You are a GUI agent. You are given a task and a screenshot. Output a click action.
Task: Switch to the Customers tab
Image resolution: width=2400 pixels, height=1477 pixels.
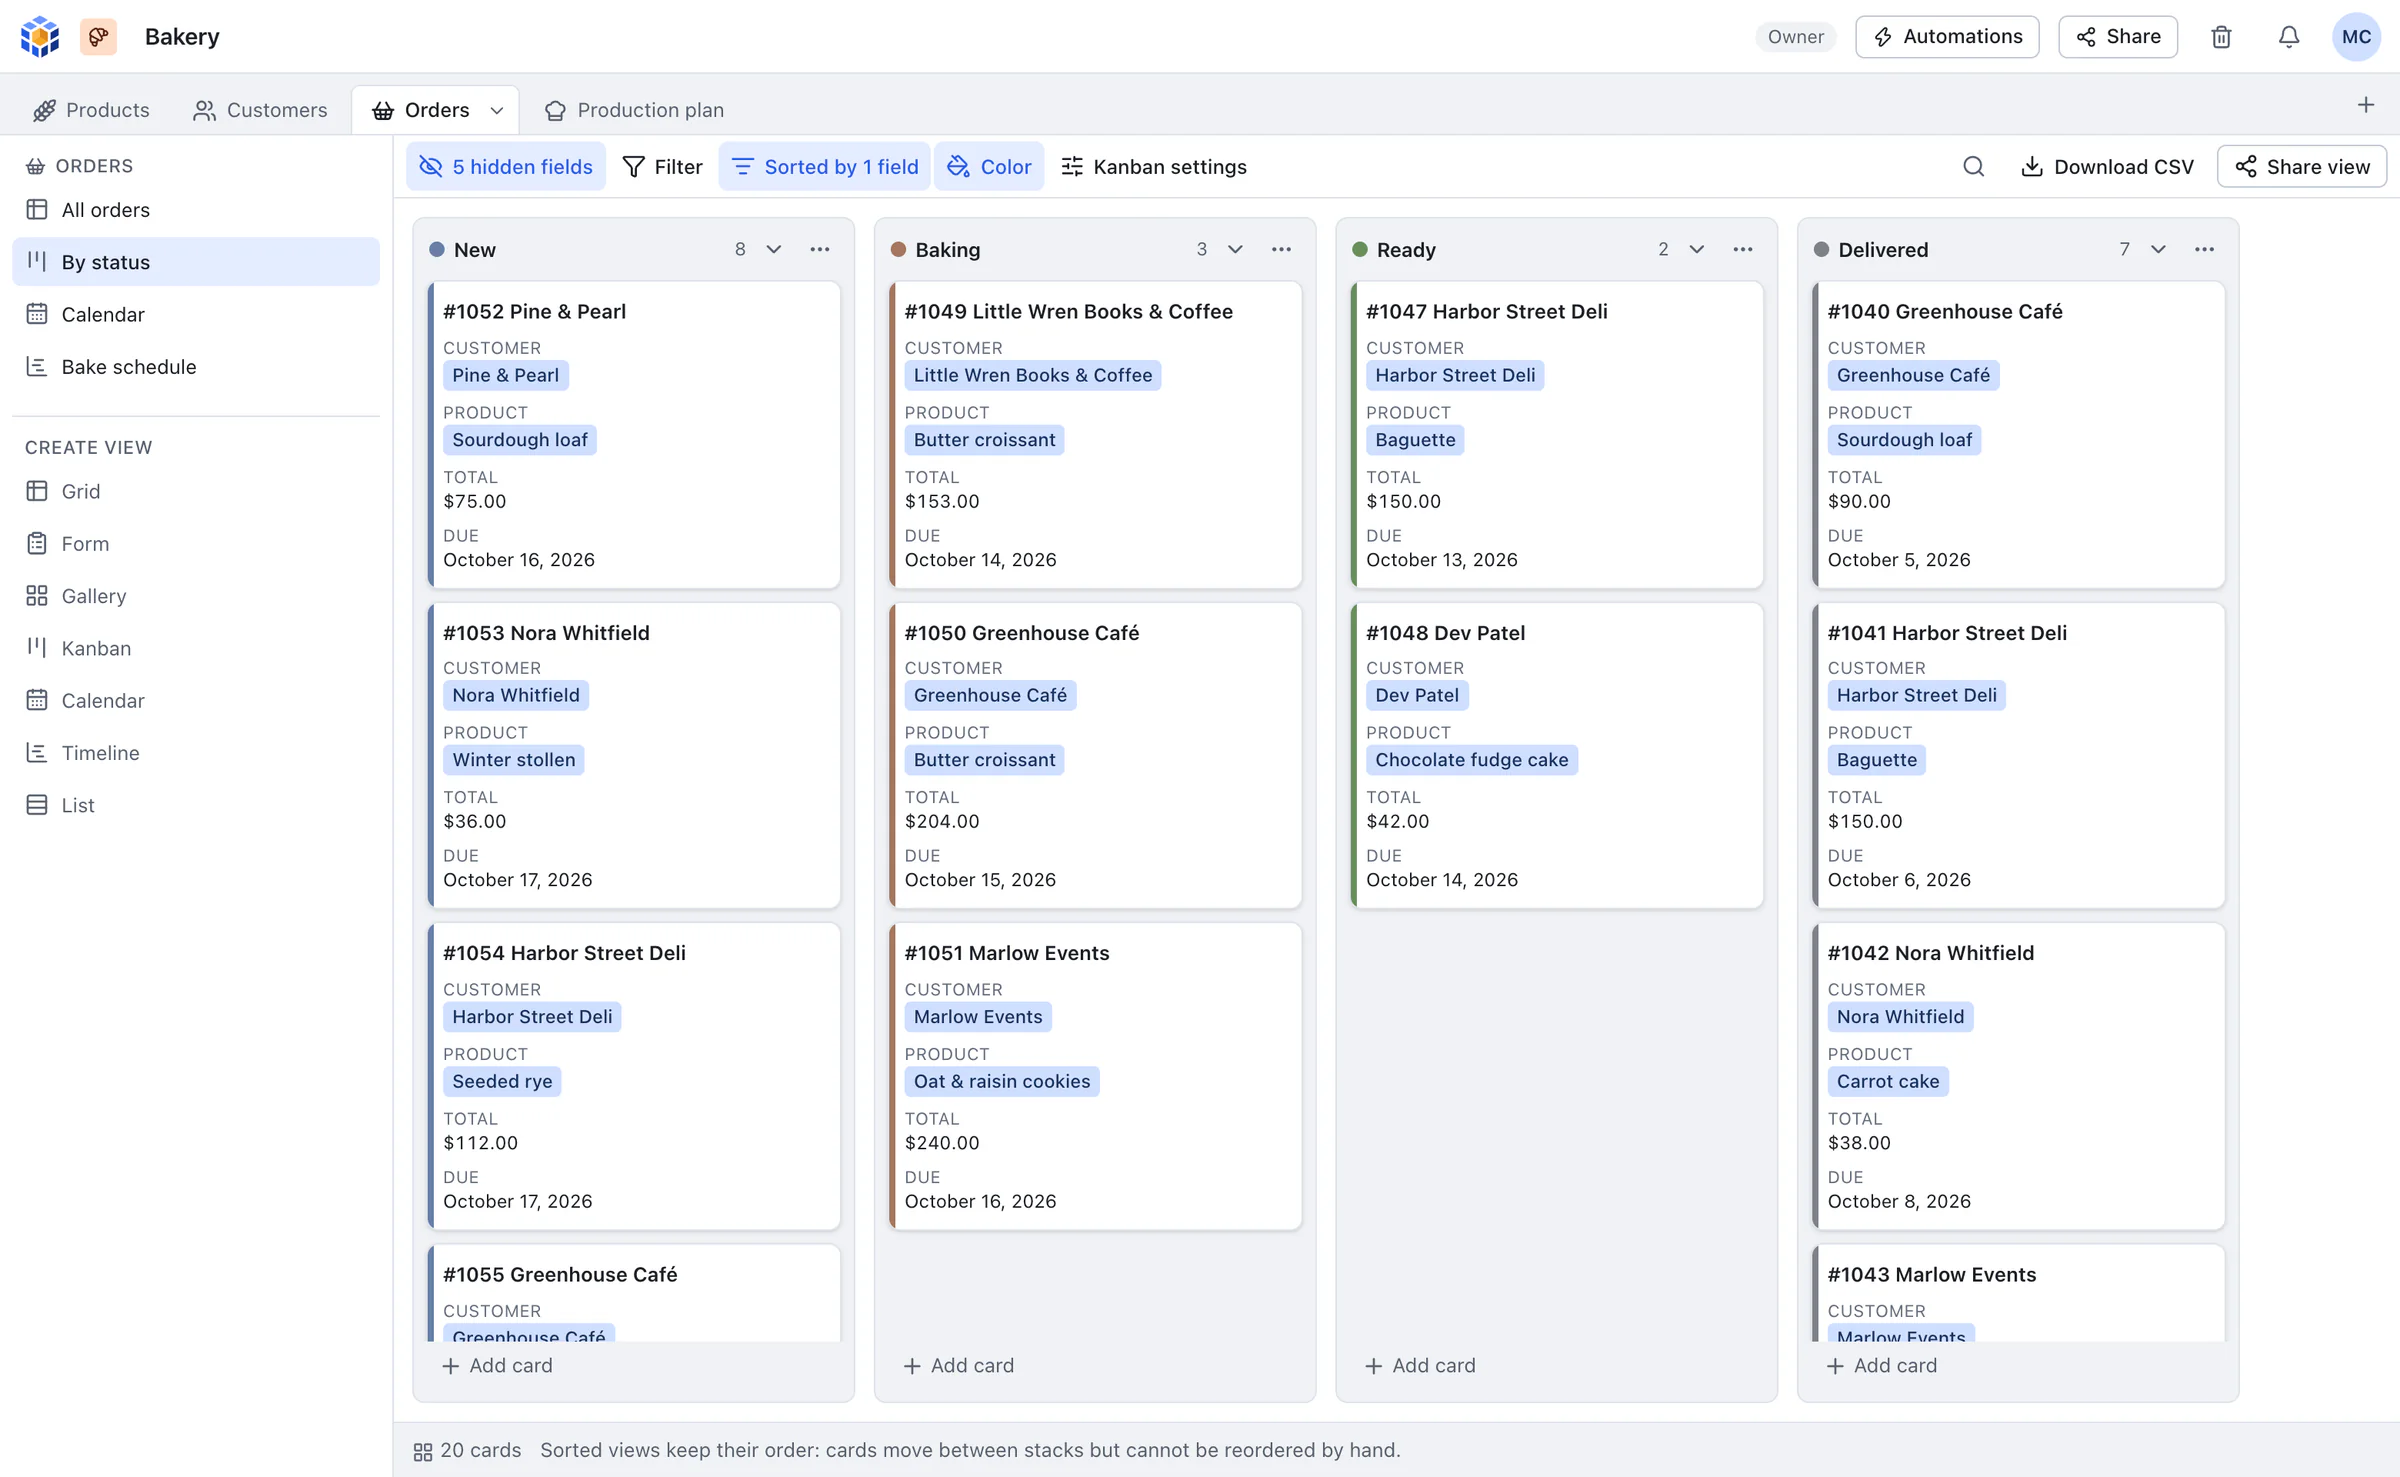point(260,110)
